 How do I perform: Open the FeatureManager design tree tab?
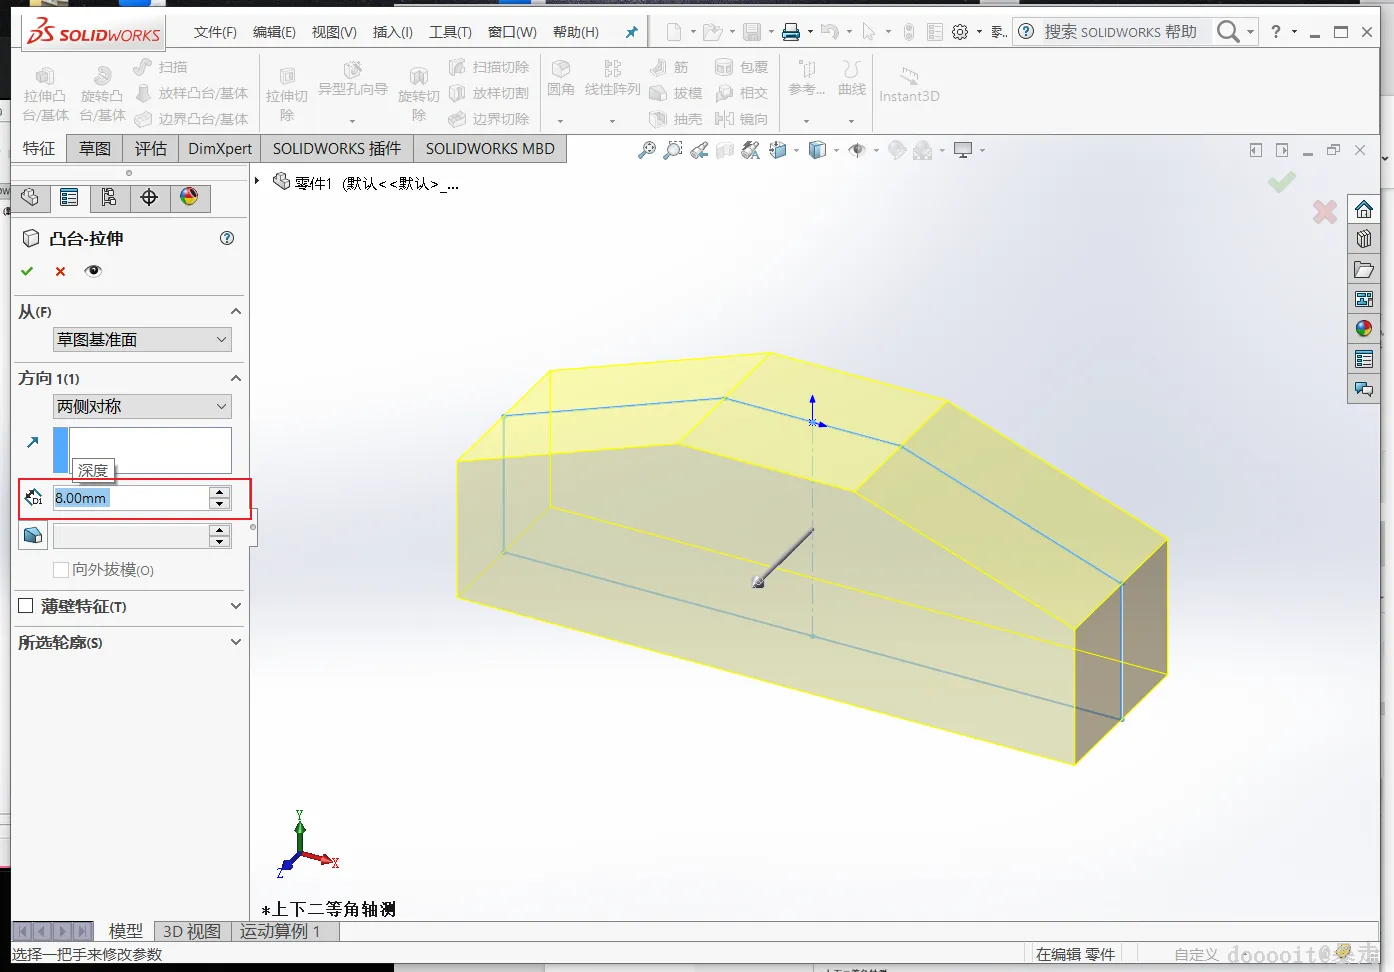pos(30,197)
